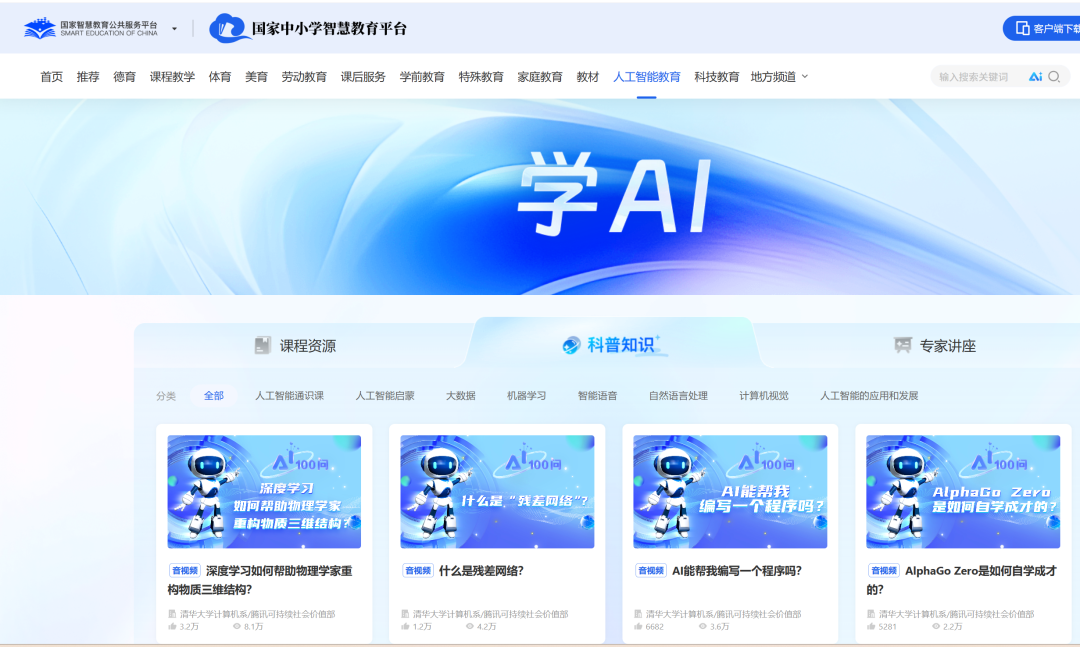Click the 课程资源 book icon

pos(262,345)
